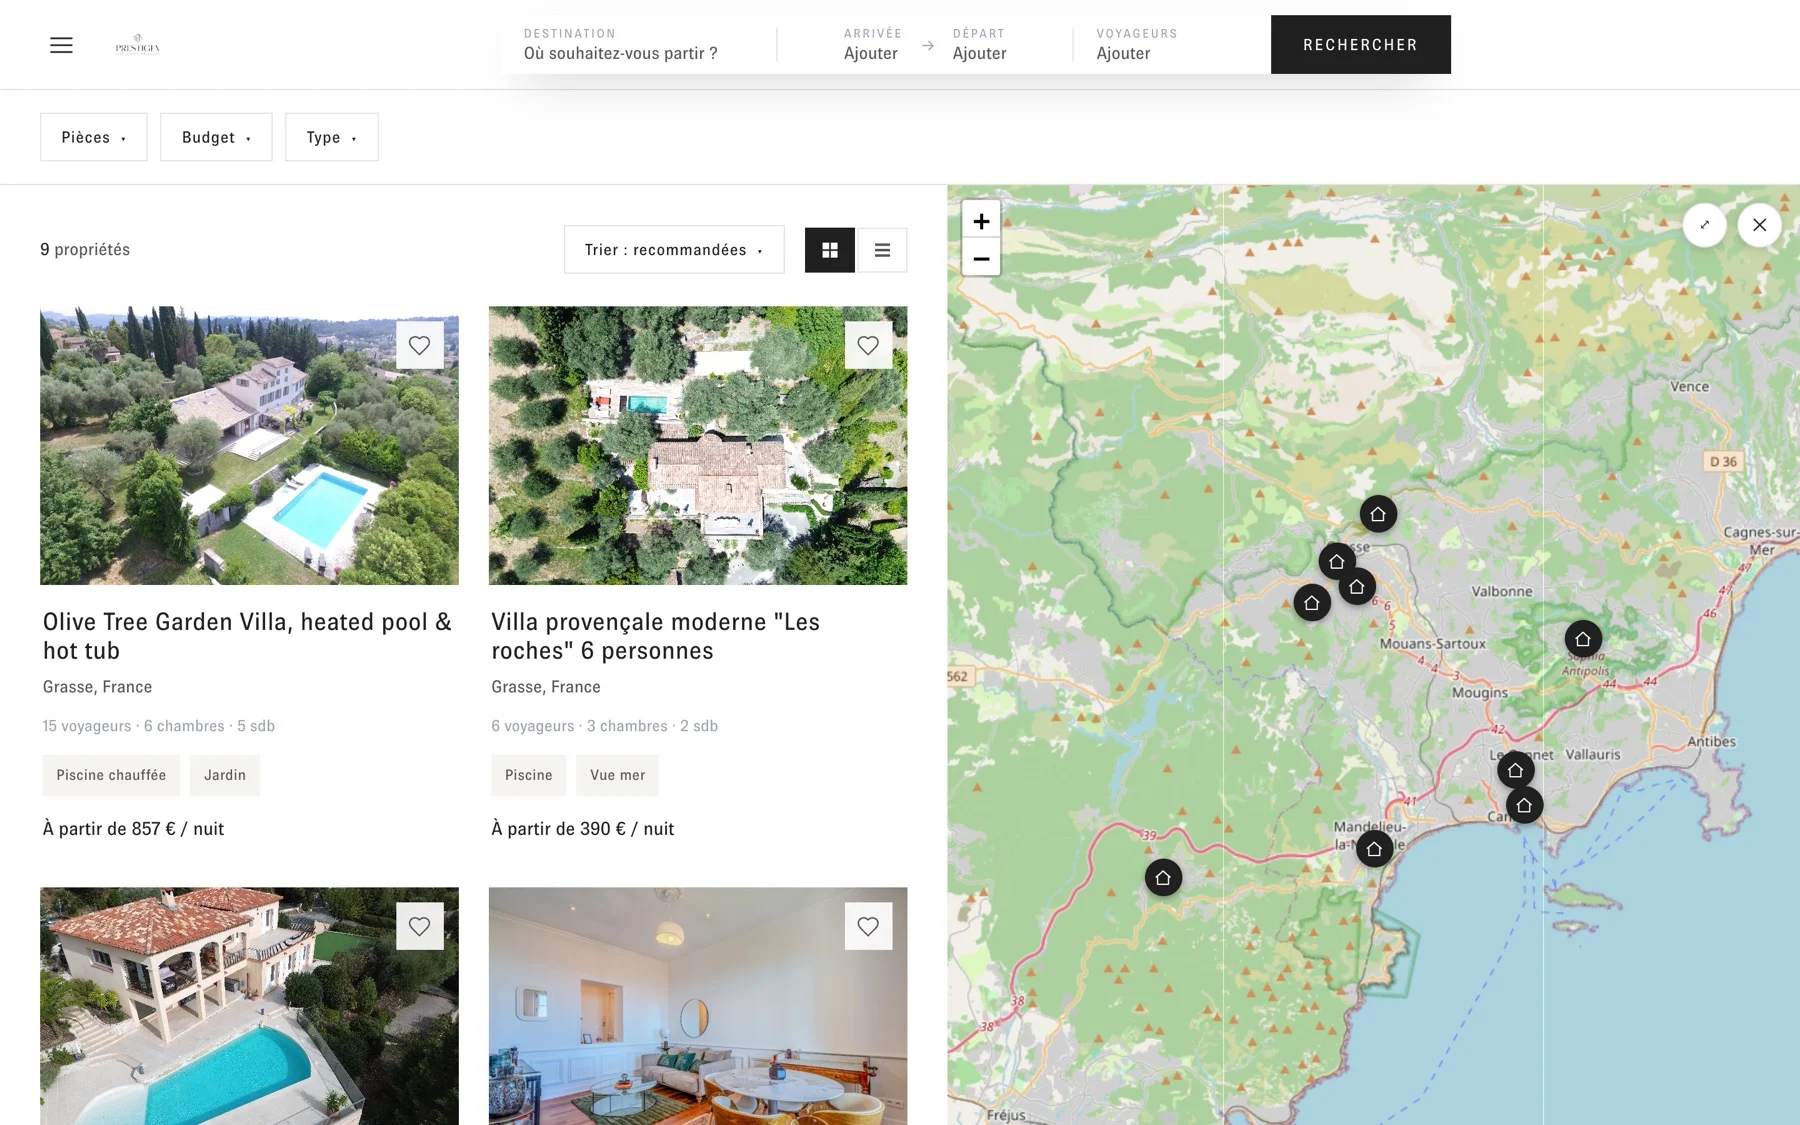The image size is (1800, 1125).
Task: Favorite the Olive Tree Garden Villa listing
Action: (x=420, y=345)
